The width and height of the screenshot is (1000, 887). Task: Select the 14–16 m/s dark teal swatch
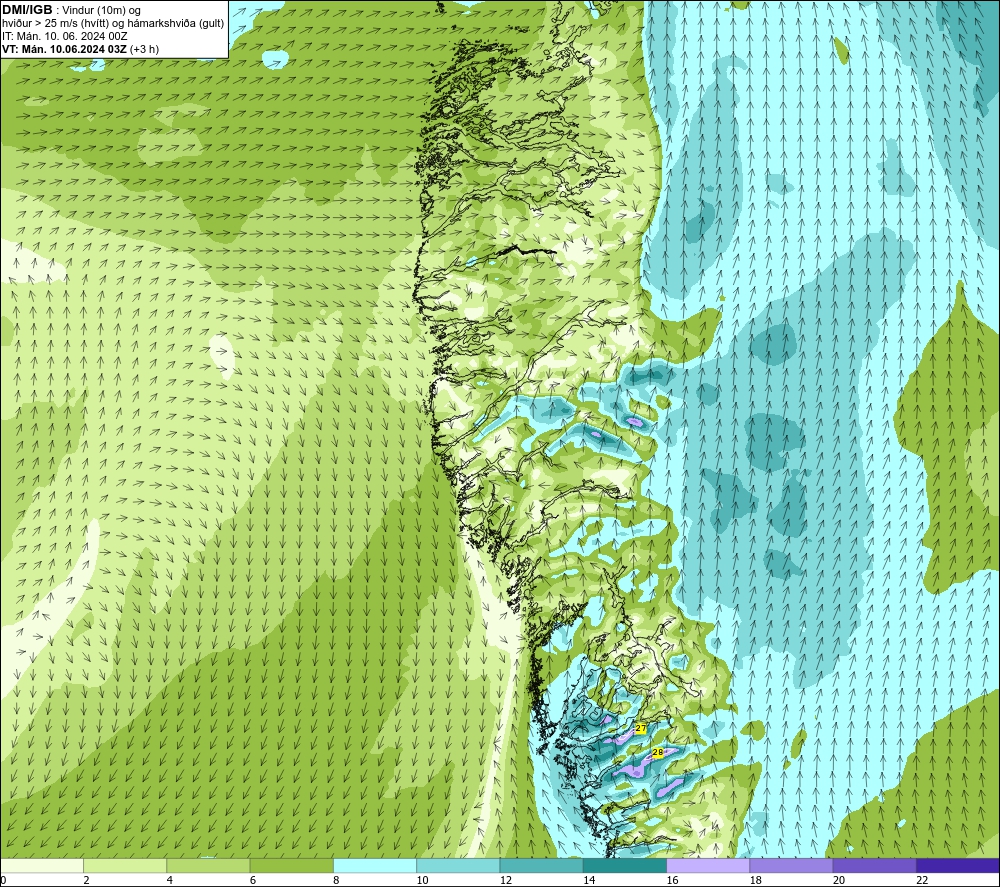click(625, 866)
